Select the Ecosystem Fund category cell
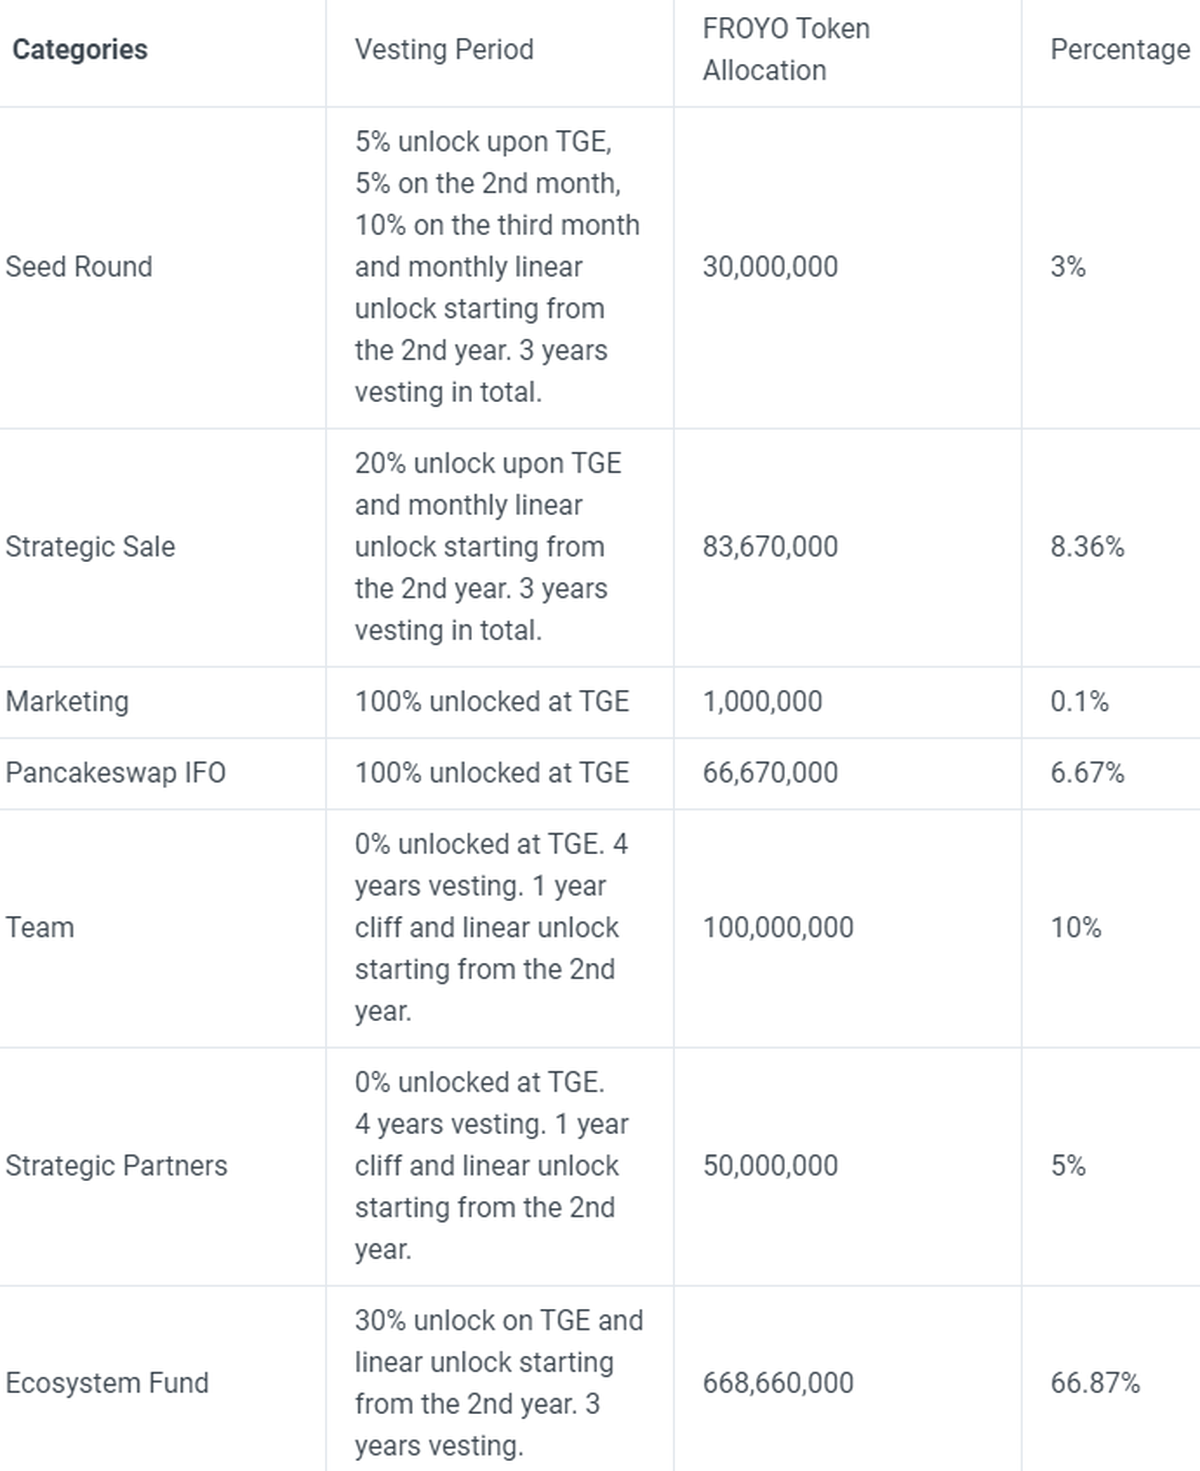1200x1471 pixels. 107,1383
